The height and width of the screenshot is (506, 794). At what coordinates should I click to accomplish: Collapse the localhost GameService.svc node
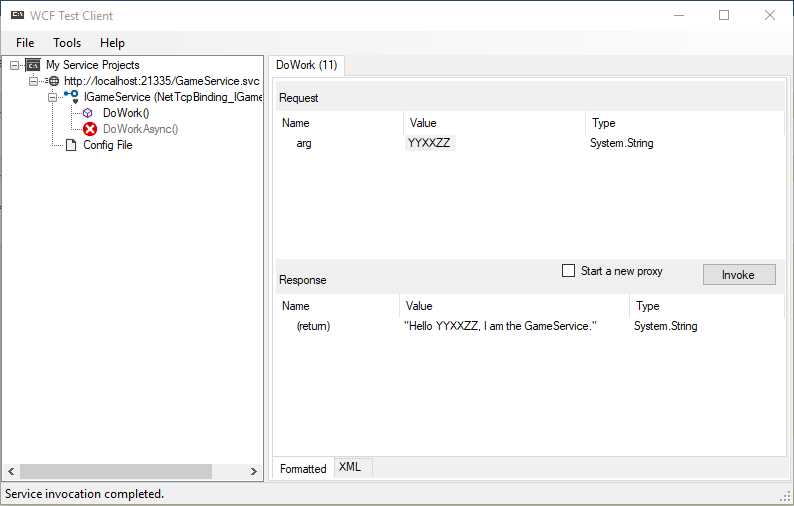click(x=33, y=81)
